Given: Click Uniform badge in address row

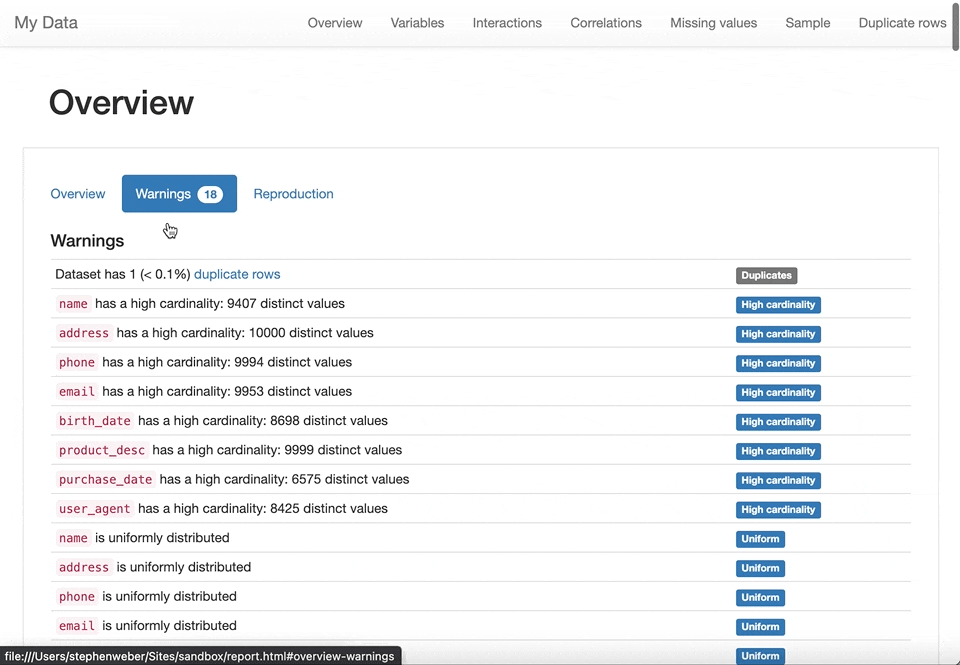Looking at the screenshot, I should tap(760, 569).
